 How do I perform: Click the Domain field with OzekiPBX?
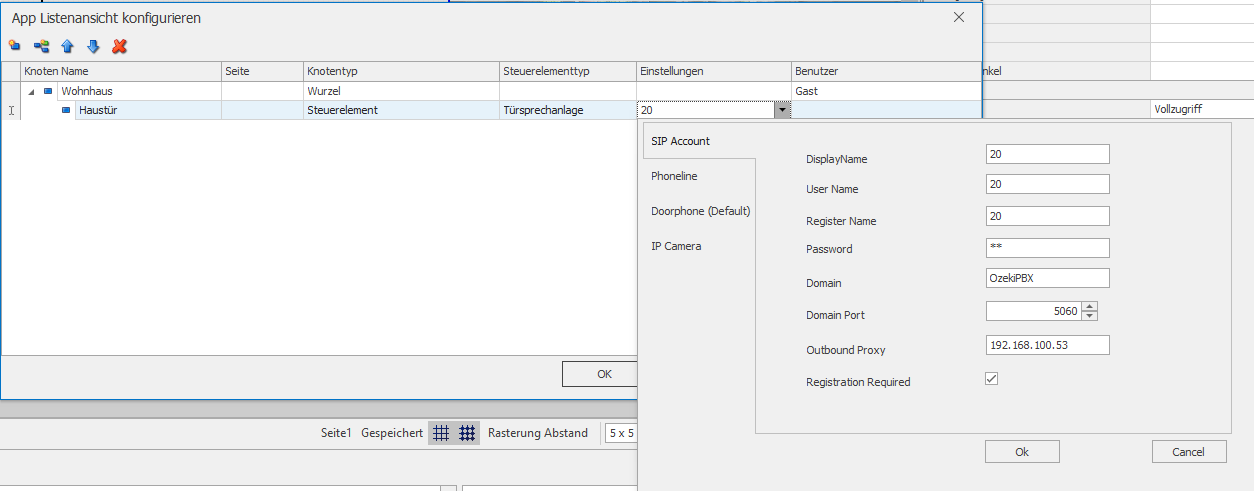[x=1047, y=278]
